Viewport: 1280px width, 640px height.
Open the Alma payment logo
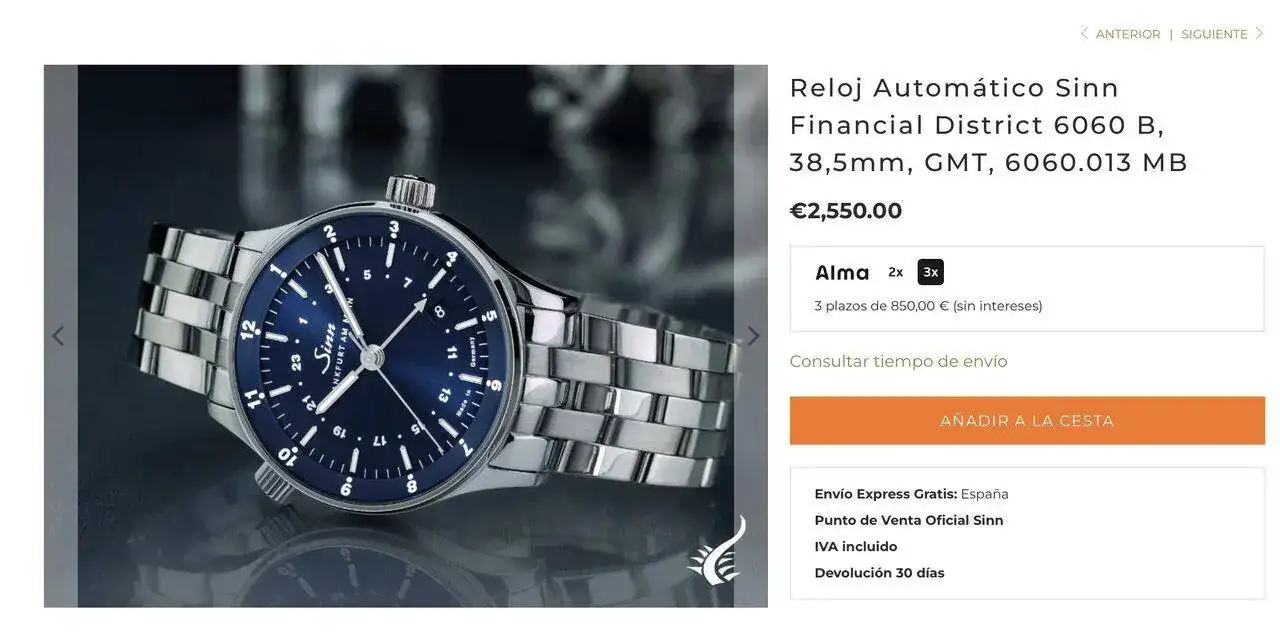click(842, 272)
